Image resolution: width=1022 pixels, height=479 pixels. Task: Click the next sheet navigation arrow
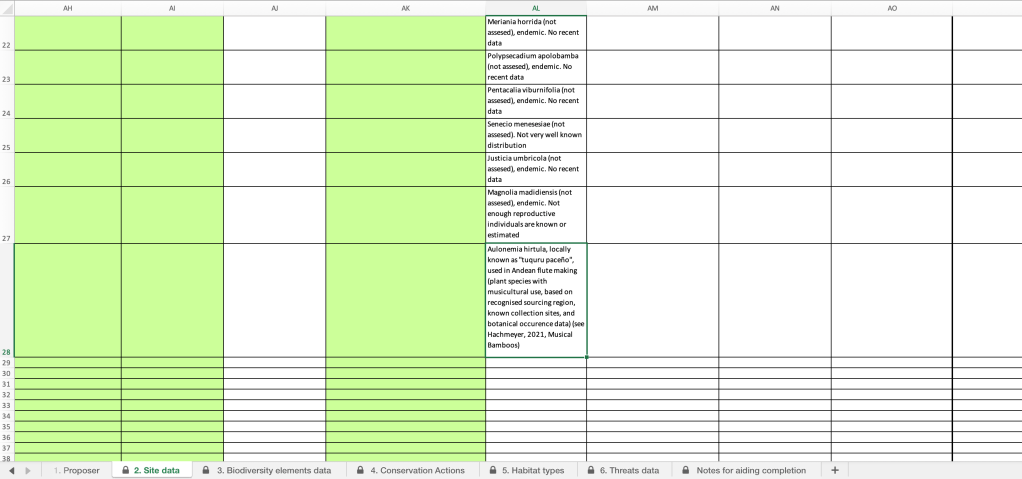tap(27, 470)
